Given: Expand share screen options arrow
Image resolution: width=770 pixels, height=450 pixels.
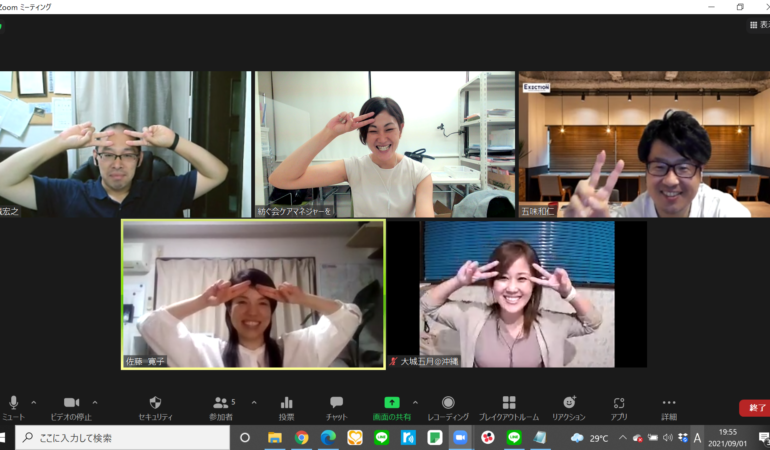Looking at the screenshot, I should (x=415, y=402).
